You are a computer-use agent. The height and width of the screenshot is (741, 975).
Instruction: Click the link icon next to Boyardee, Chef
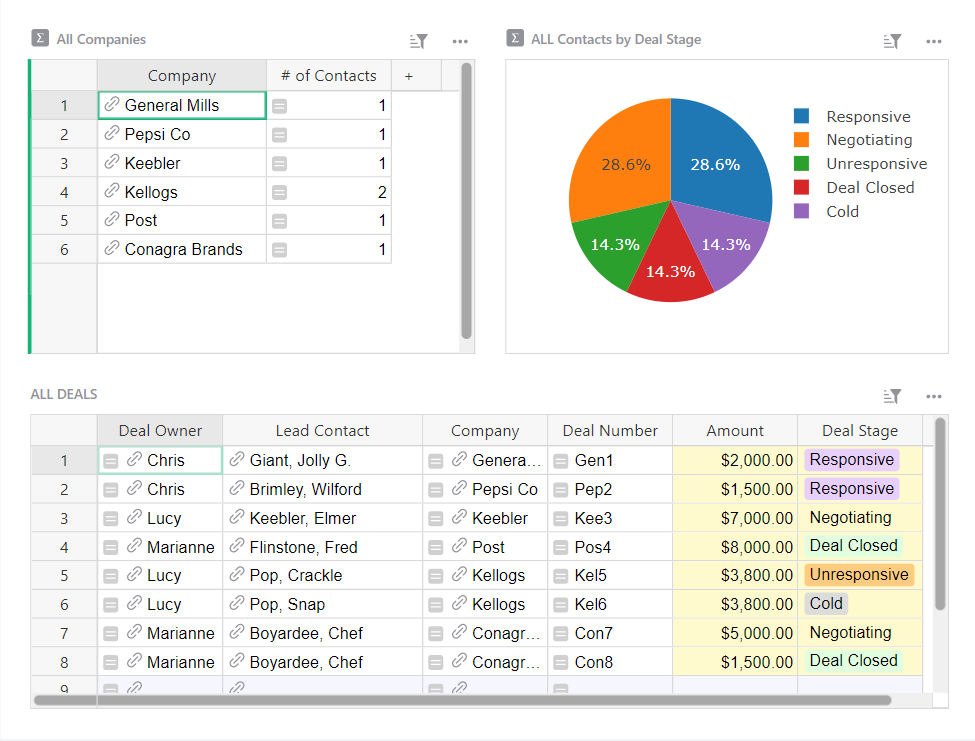coord(235,632)
